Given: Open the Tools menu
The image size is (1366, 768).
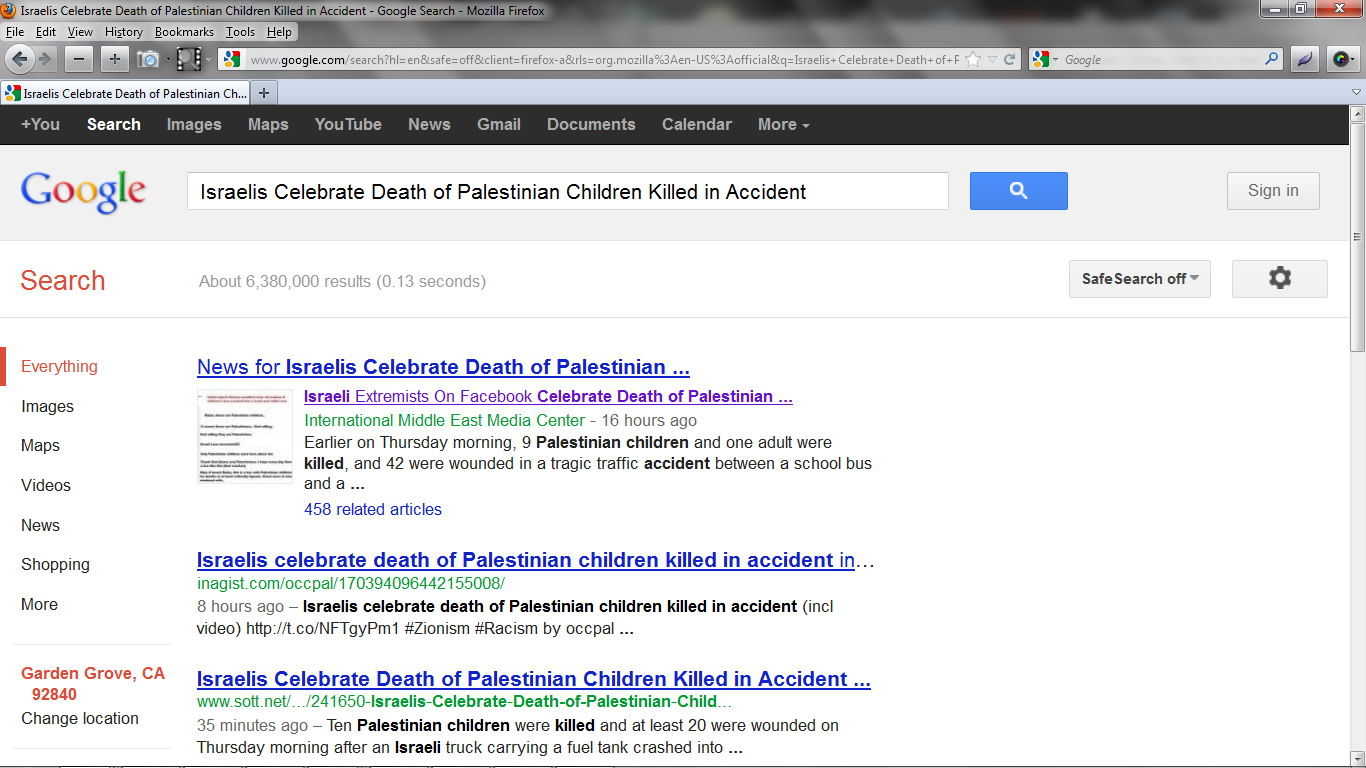Looking at the screenshot, I should tap(240, 32).
